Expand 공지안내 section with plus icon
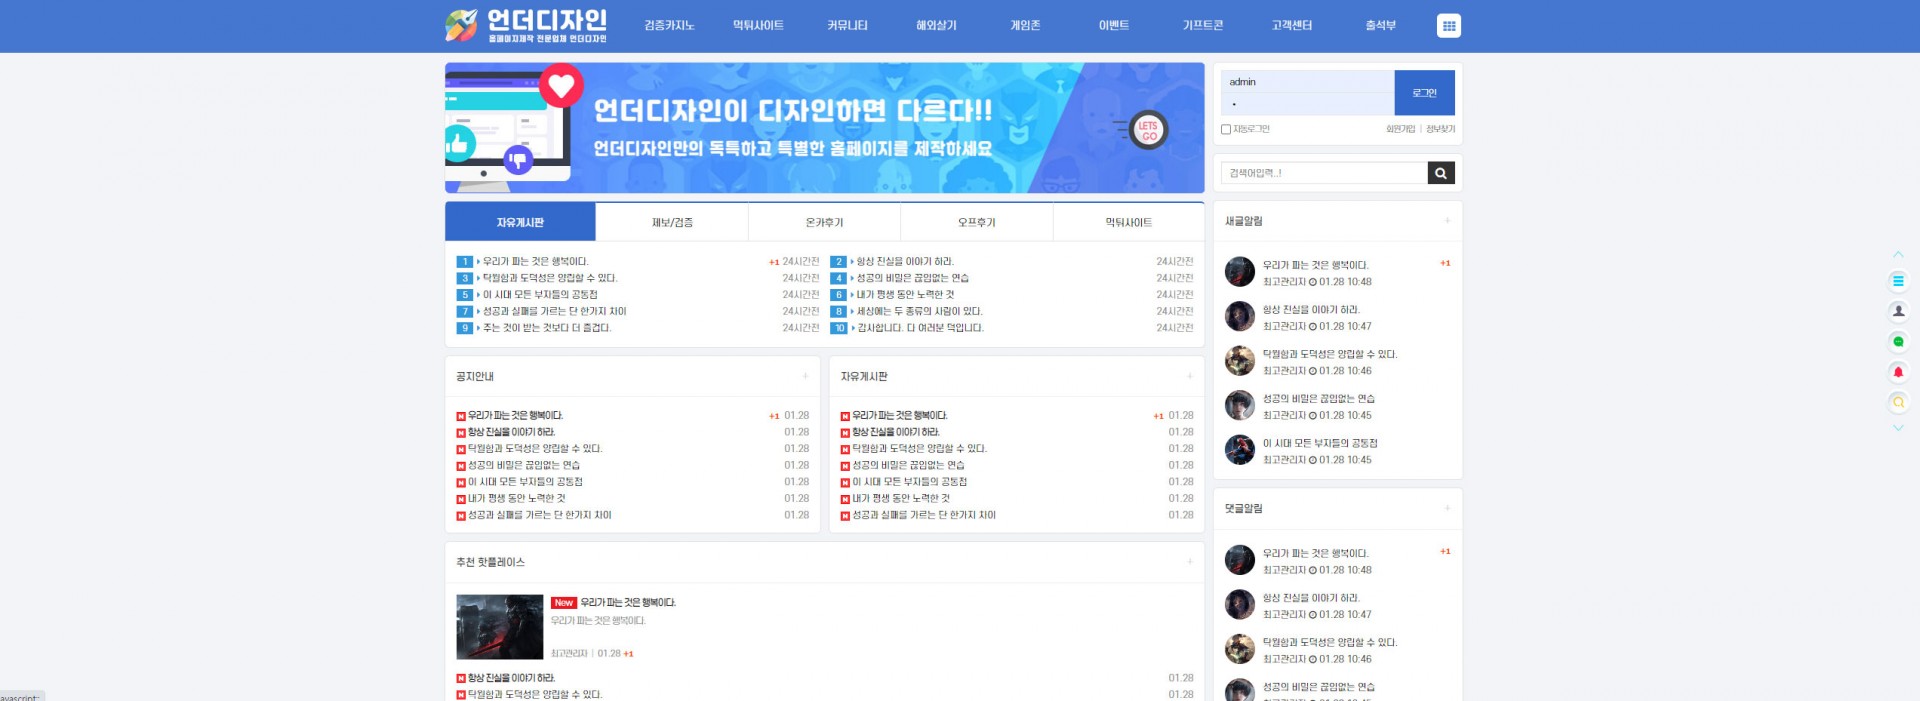The image size is (1920, 701). [x=805, y=377]
